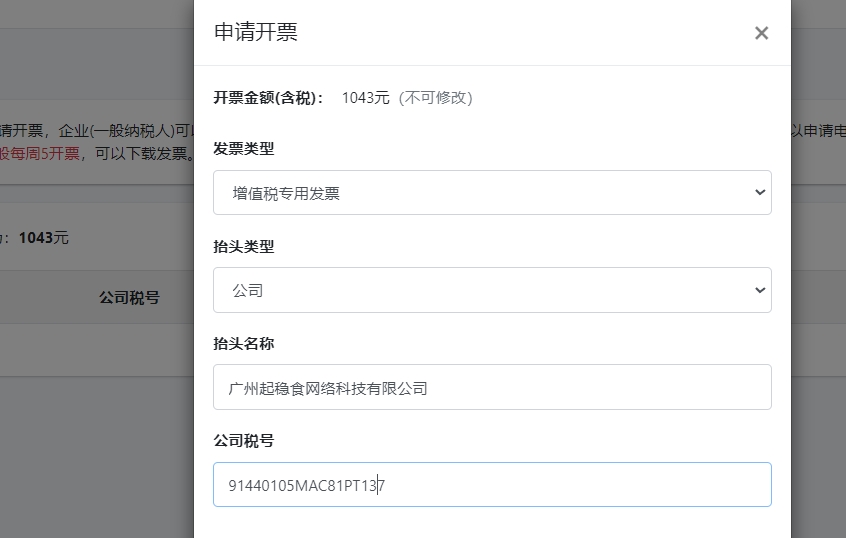Click the 发票类型 field label
This screenshot has width=846, height=538.
243,149
